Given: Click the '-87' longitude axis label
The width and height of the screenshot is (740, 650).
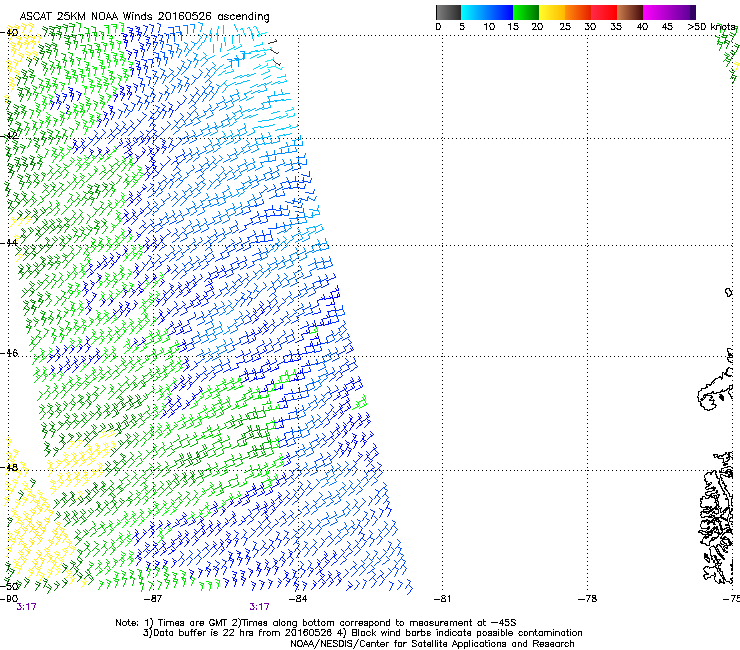Looking at the screenshot, I should [x=152, y=599].
